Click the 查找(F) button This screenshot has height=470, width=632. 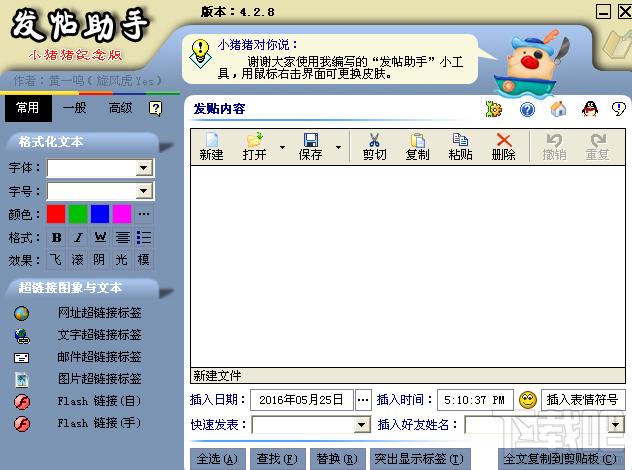click(278, 459)
